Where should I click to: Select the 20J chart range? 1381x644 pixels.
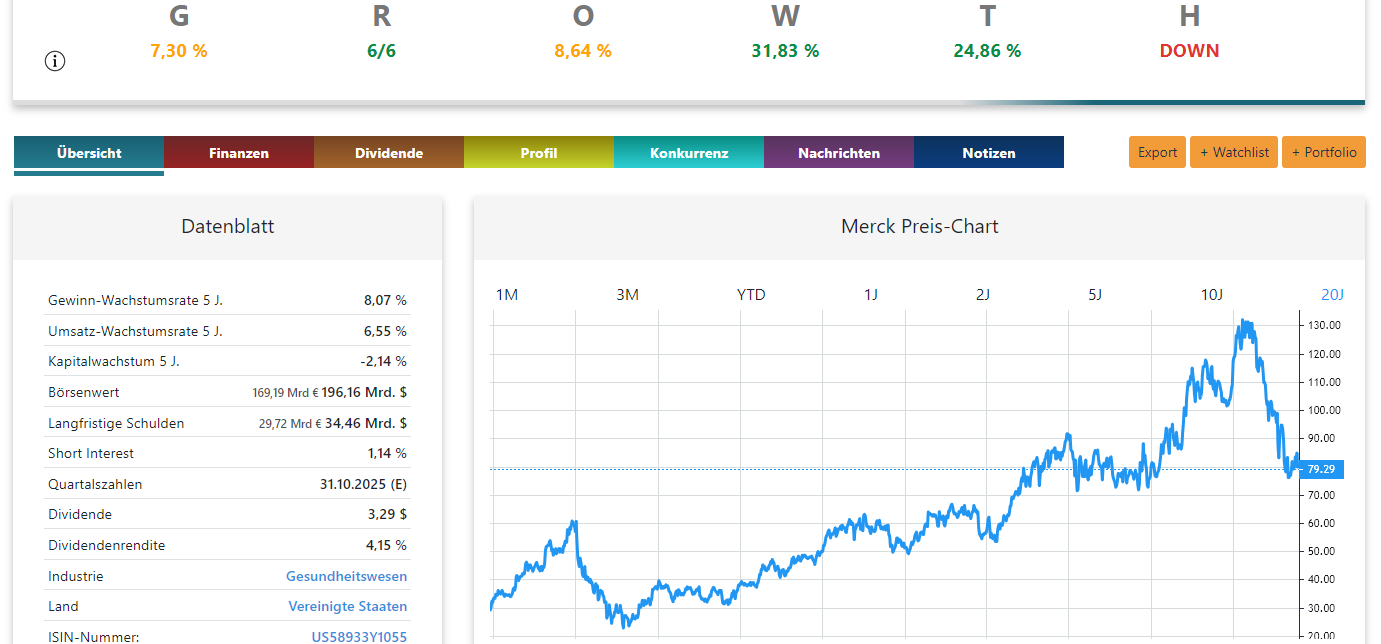pos(1333,294)
